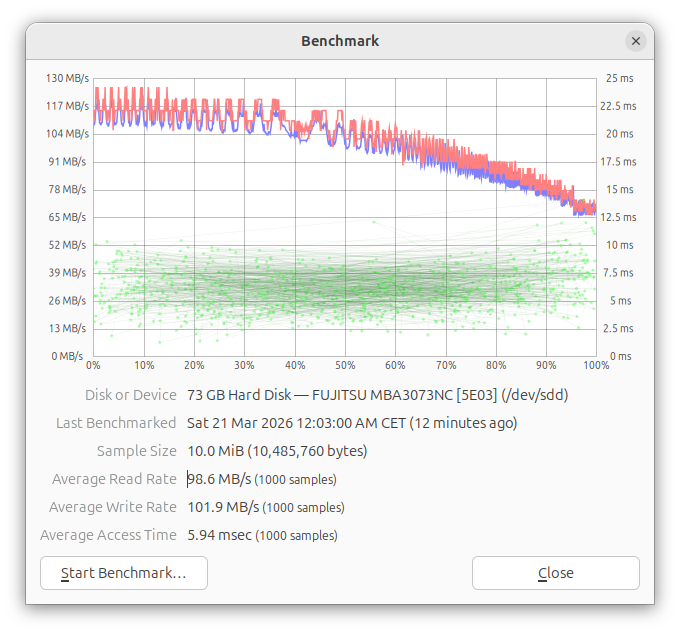Click the 65 MB/s label on left axis
This screenshot has width=680, height=633.
(68, 217)
